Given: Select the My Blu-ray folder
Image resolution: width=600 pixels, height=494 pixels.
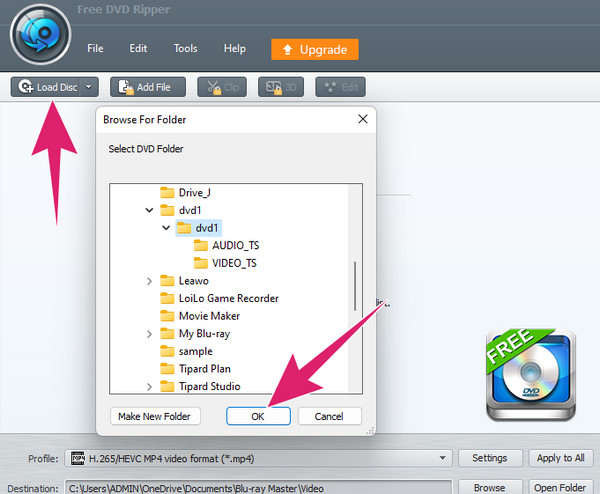Looking at the screenshot, I should [x=195, y=334].
